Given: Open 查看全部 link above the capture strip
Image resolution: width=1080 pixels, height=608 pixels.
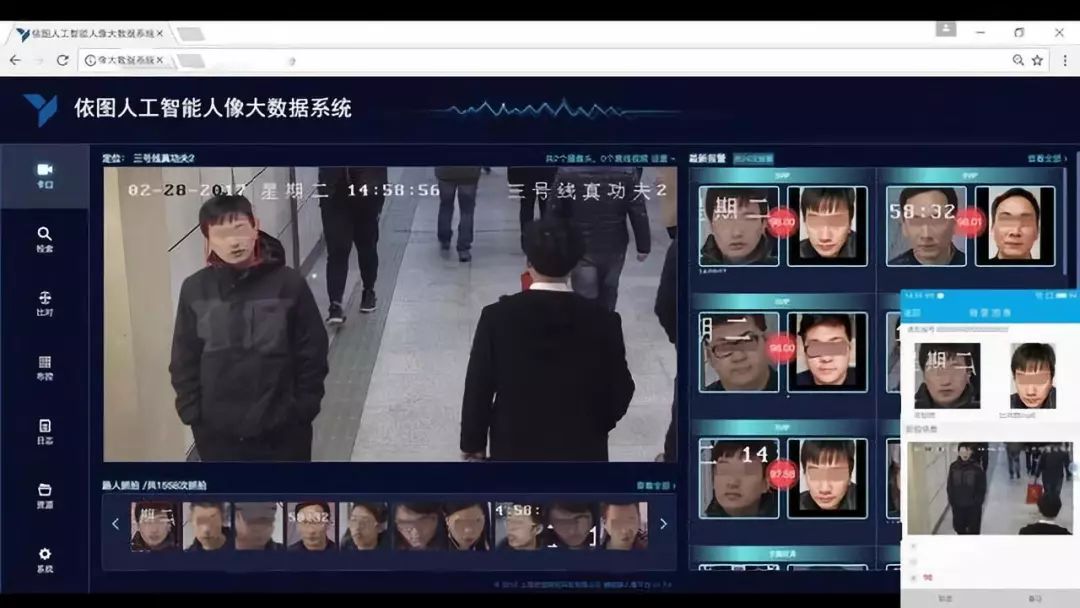Looking at the screenshot, I should tap(656, 485).
